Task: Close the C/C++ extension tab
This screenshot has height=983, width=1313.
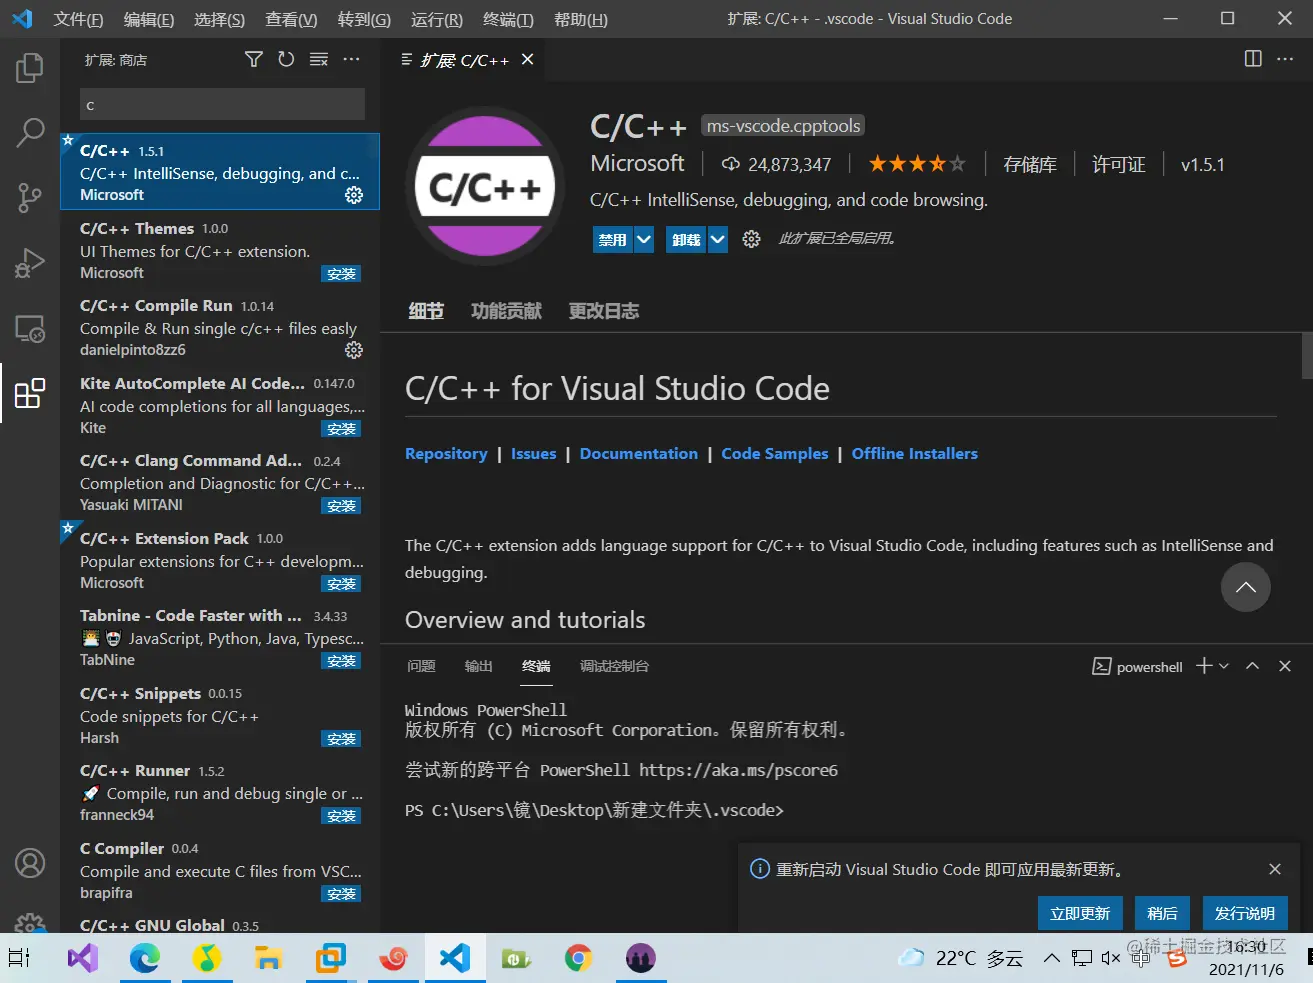Action: click(x=528, y=60)
